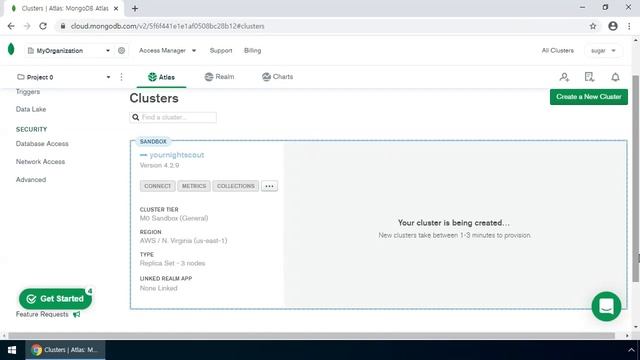640x360 pixels.
Task: Click the MongoDB leaf logo
Action: coord(11,49)
